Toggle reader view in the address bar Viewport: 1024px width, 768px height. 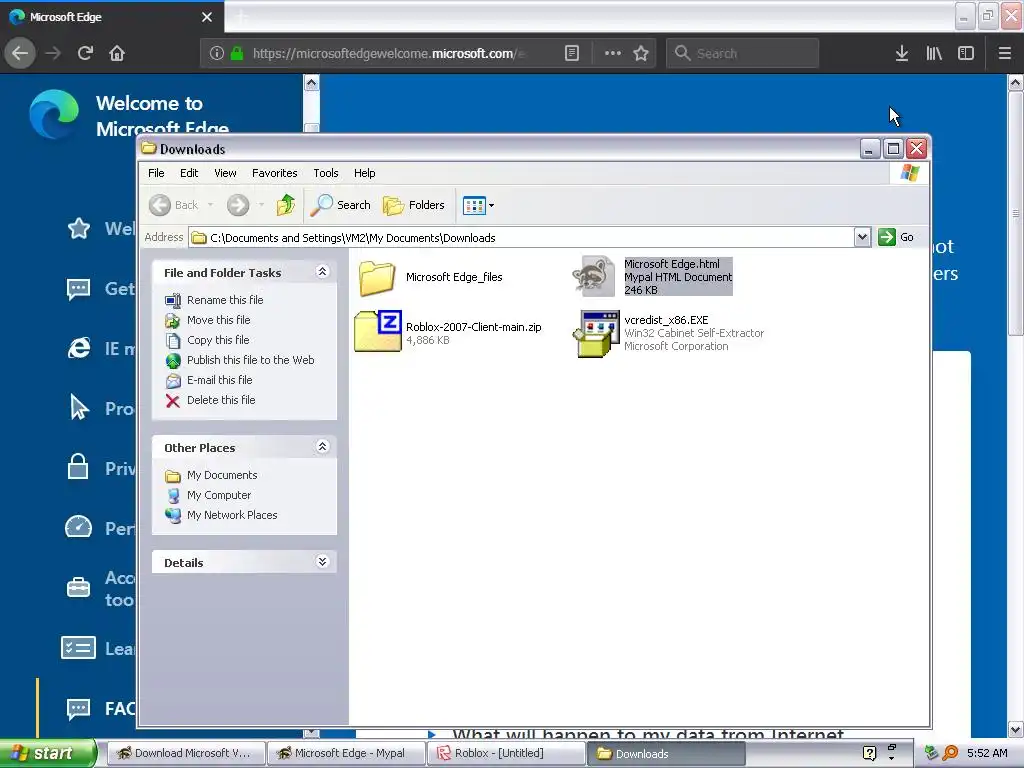(x=571, y=53)
